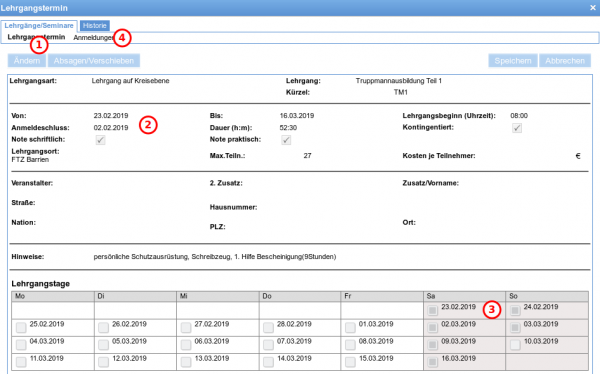Viewport: 600px width, 374px height.
Task: Click the Absagen/Verschieben button
Action: [94, 60]
